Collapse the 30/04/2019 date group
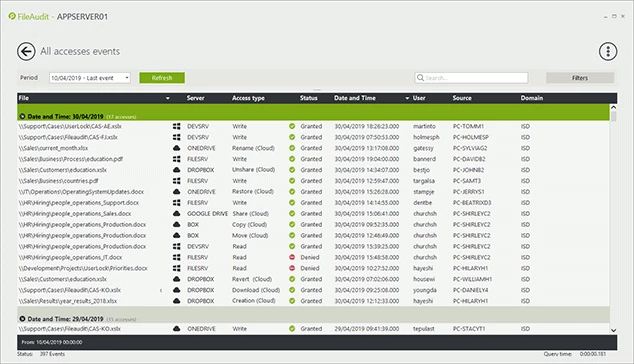 tap(22, 116)
